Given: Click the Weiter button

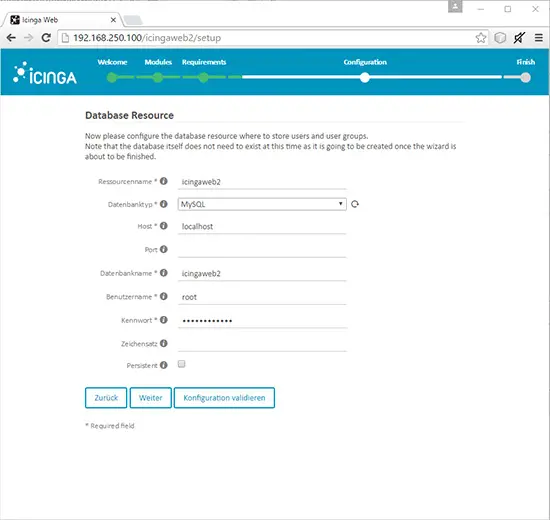Looking at the screenshot, I should [150, 398].
